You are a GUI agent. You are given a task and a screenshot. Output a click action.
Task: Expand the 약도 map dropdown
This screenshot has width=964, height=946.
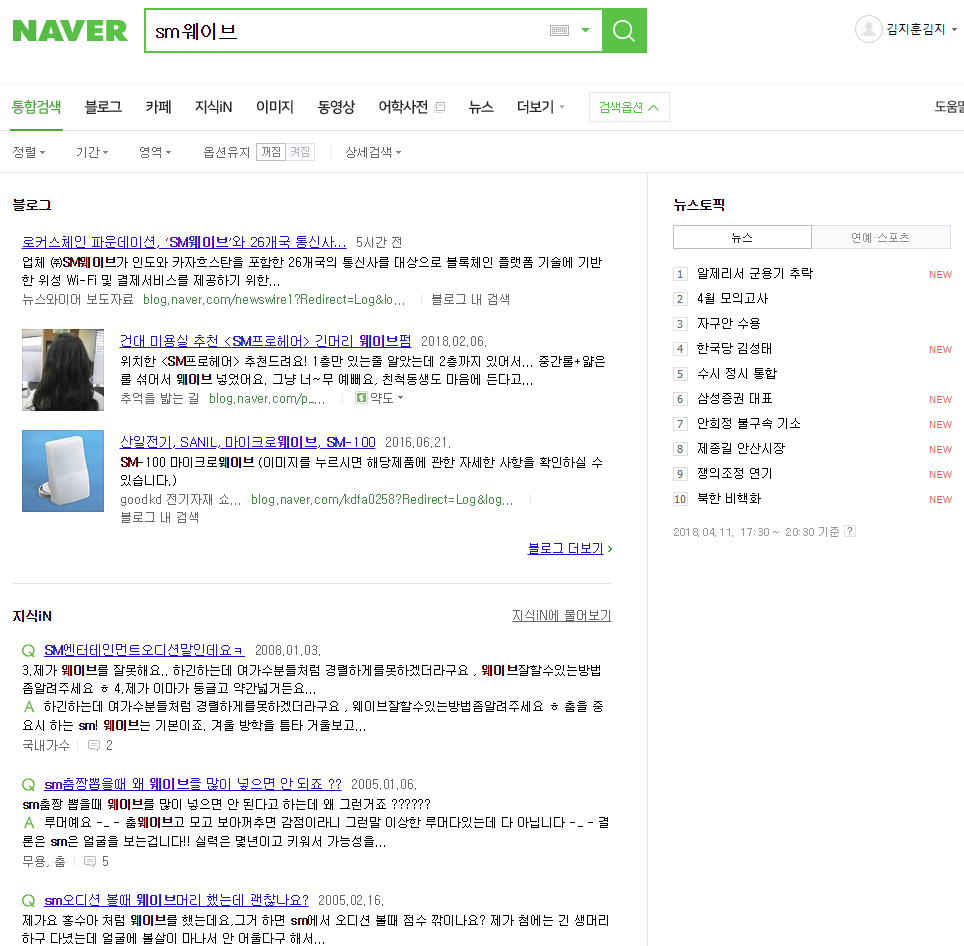point(387,398)
